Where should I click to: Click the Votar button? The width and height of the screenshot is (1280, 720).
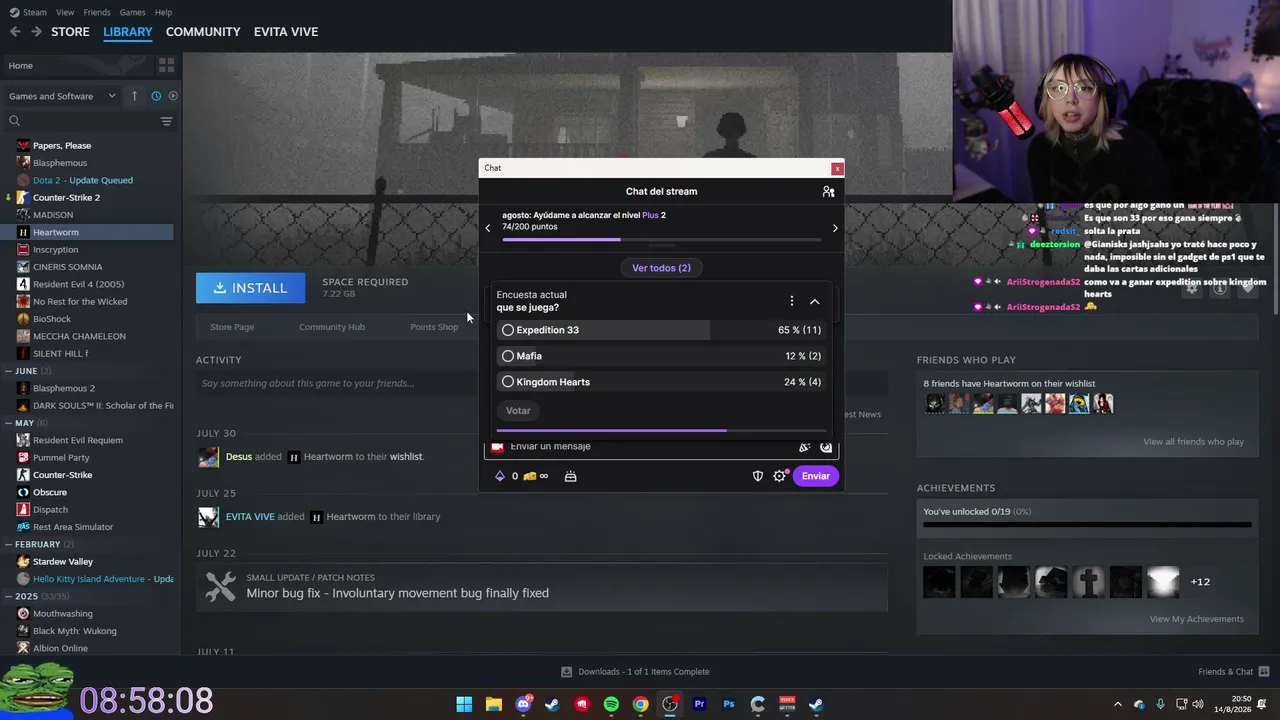518,411
